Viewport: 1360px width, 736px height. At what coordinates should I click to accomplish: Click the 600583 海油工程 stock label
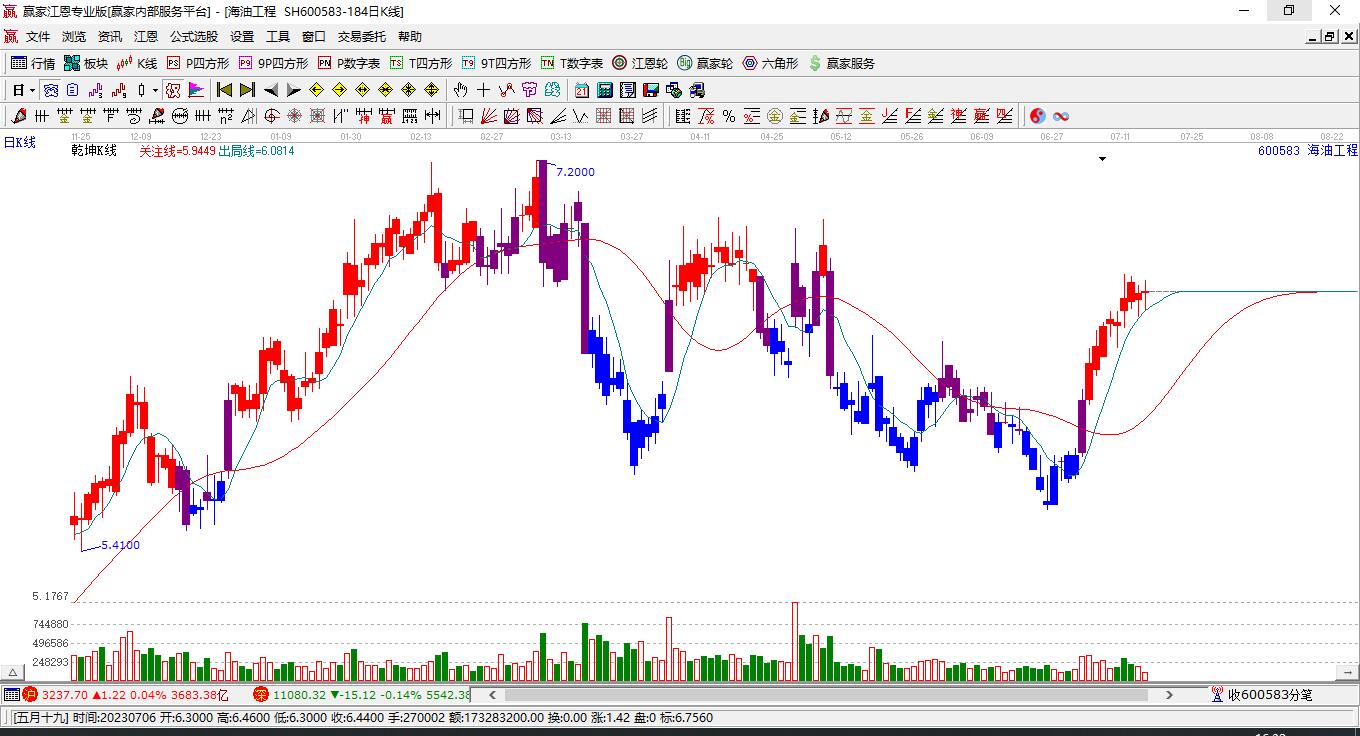click(x=1308, y=150)
